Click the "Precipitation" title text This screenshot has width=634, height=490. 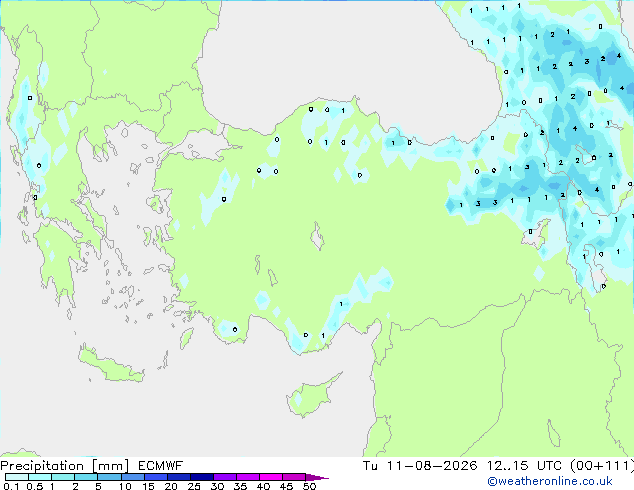[42, 466]
